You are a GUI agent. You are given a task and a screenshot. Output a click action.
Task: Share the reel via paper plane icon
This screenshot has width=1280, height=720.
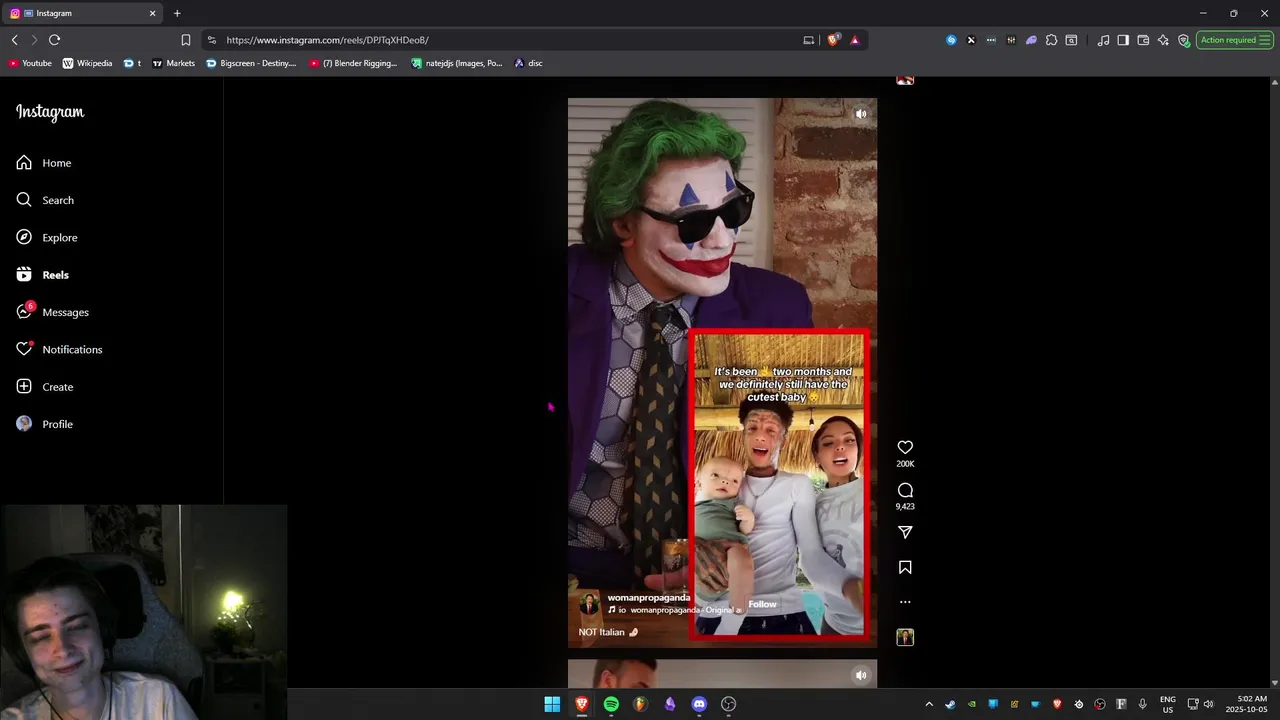pos(905,533)
